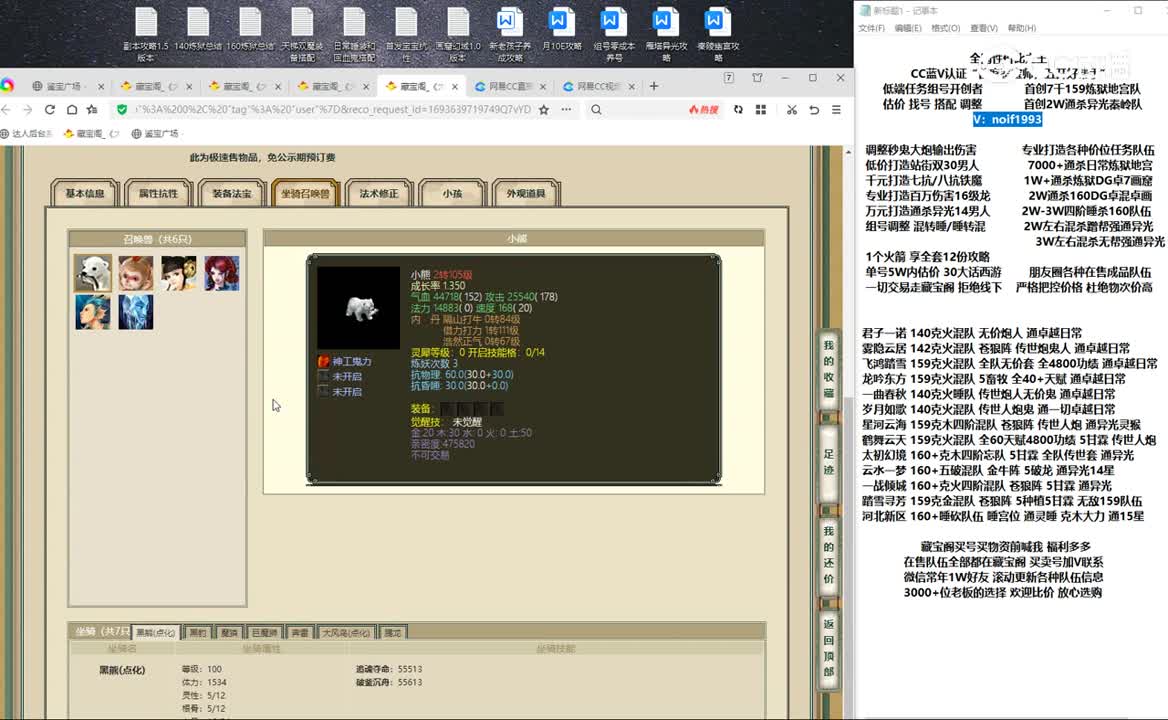Click the highlighted text V: noif1993 in Notepad
This screenshot has width=1168, height=720.
pyautogui.click(x=1007, y=119)
